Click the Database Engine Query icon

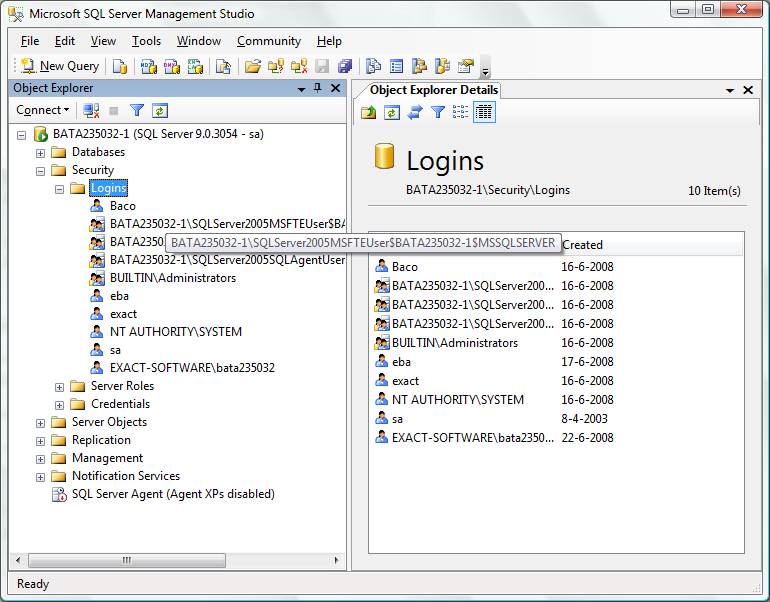click(120, 66)
